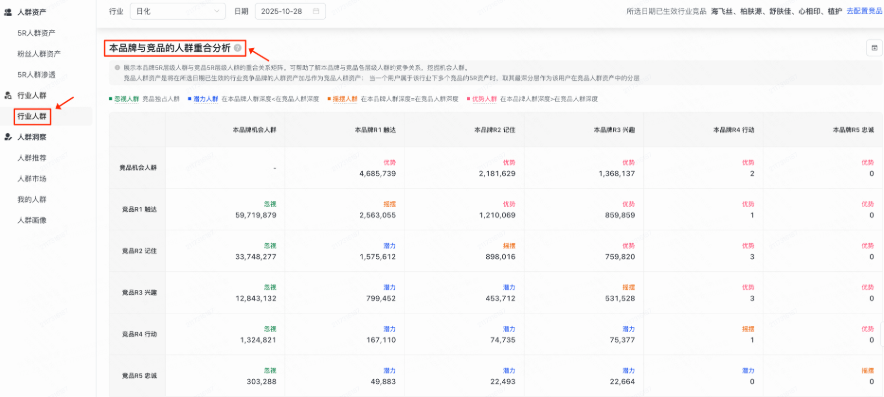The height and width of the screenshot is (397, 884).
Task: Click the cell value 75,377
Action: (x=622, y=340)
